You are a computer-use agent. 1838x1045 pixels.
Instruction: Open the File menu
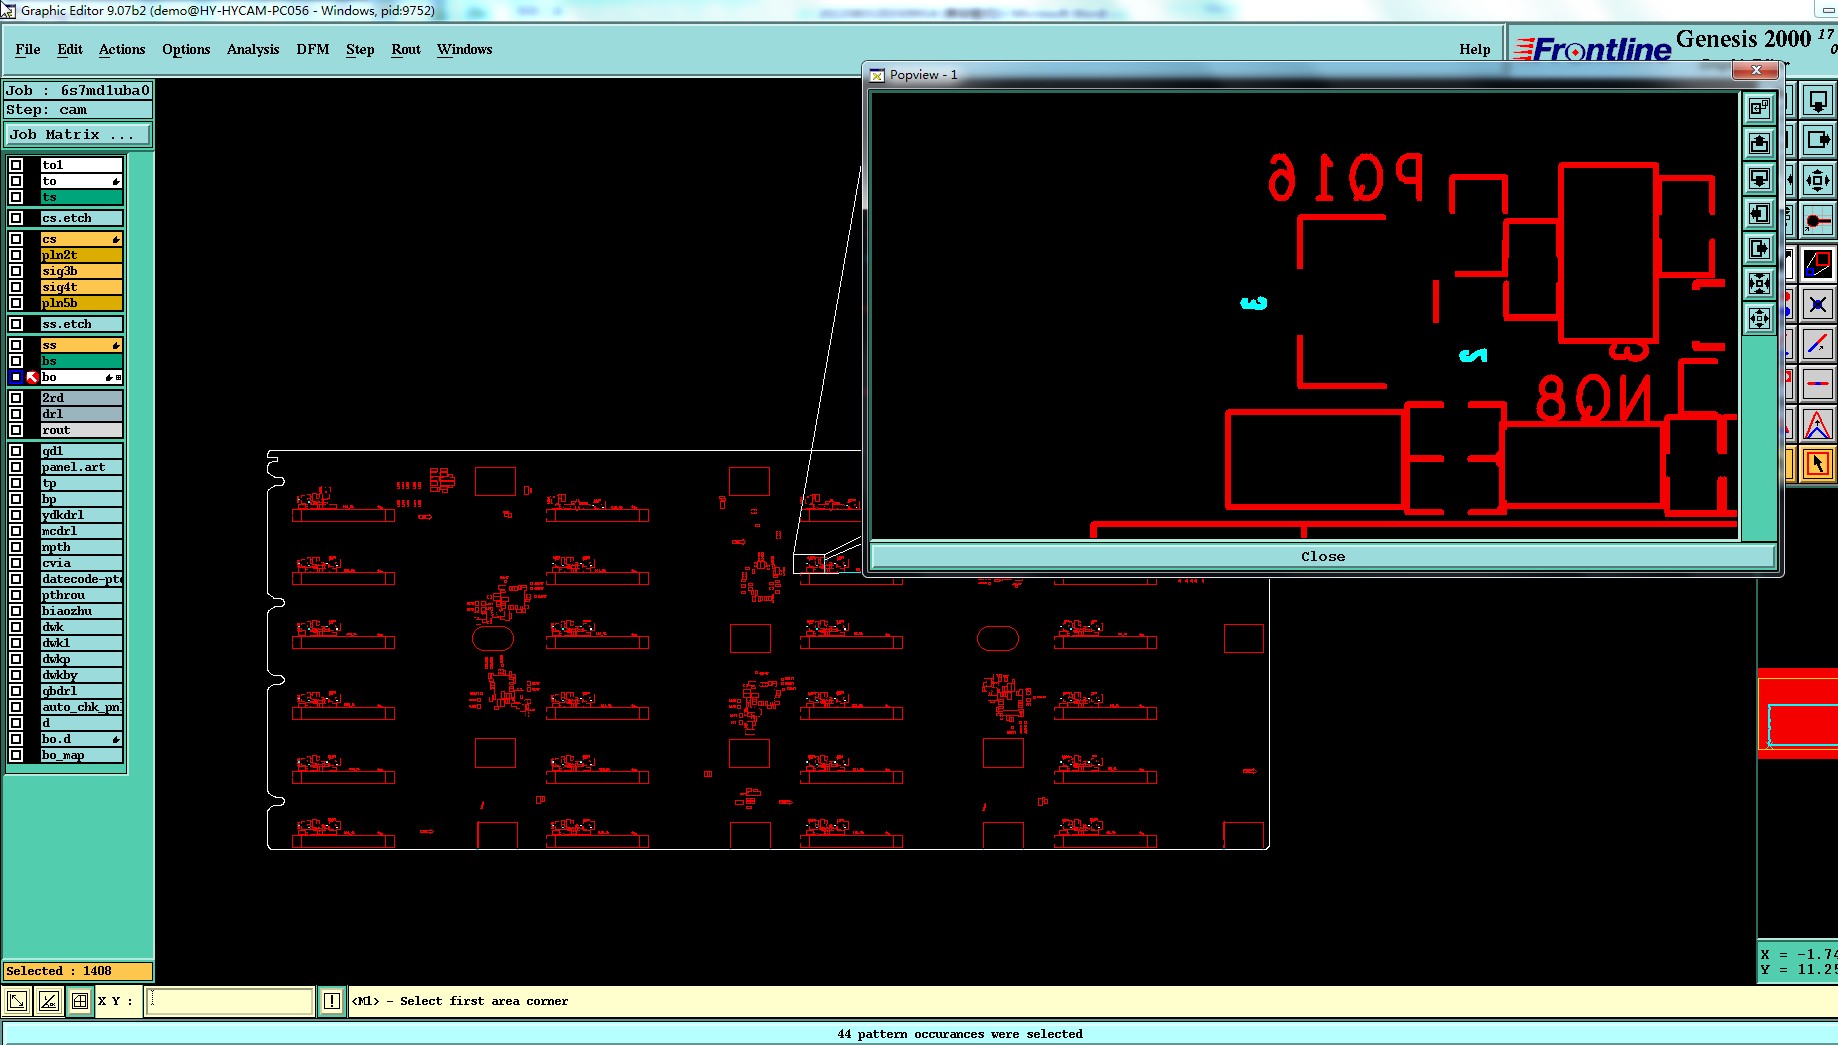pyautogui.click(x=28, y=49)
